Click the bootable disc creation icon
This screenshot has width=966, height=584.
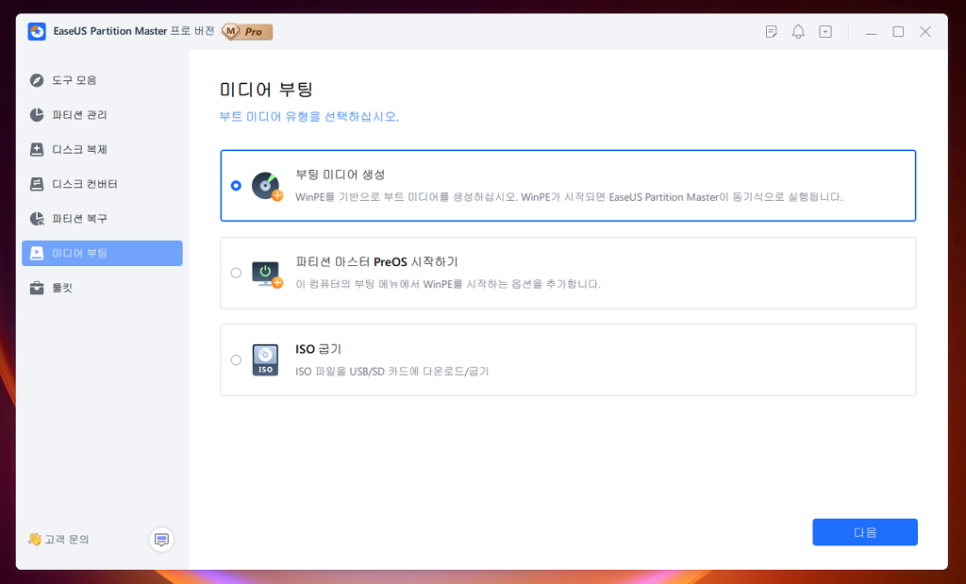point(267,186)
